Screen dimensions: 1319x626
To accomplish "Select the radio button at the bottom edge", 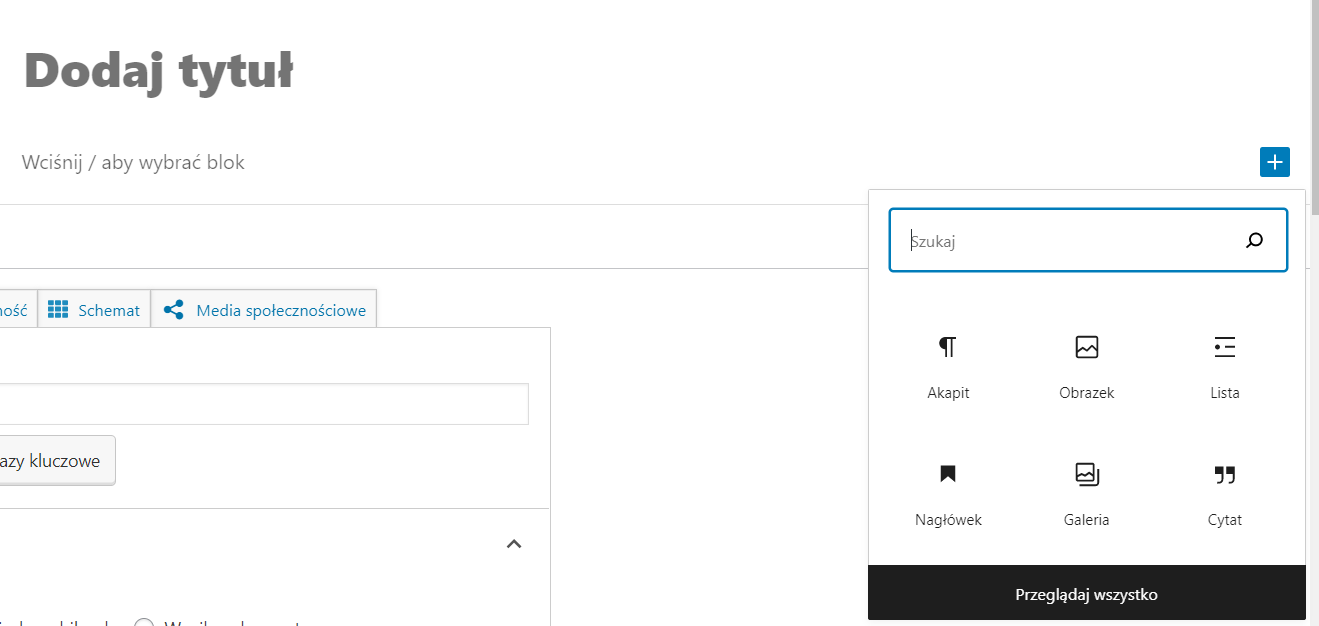I will click(x=144, y=622).
